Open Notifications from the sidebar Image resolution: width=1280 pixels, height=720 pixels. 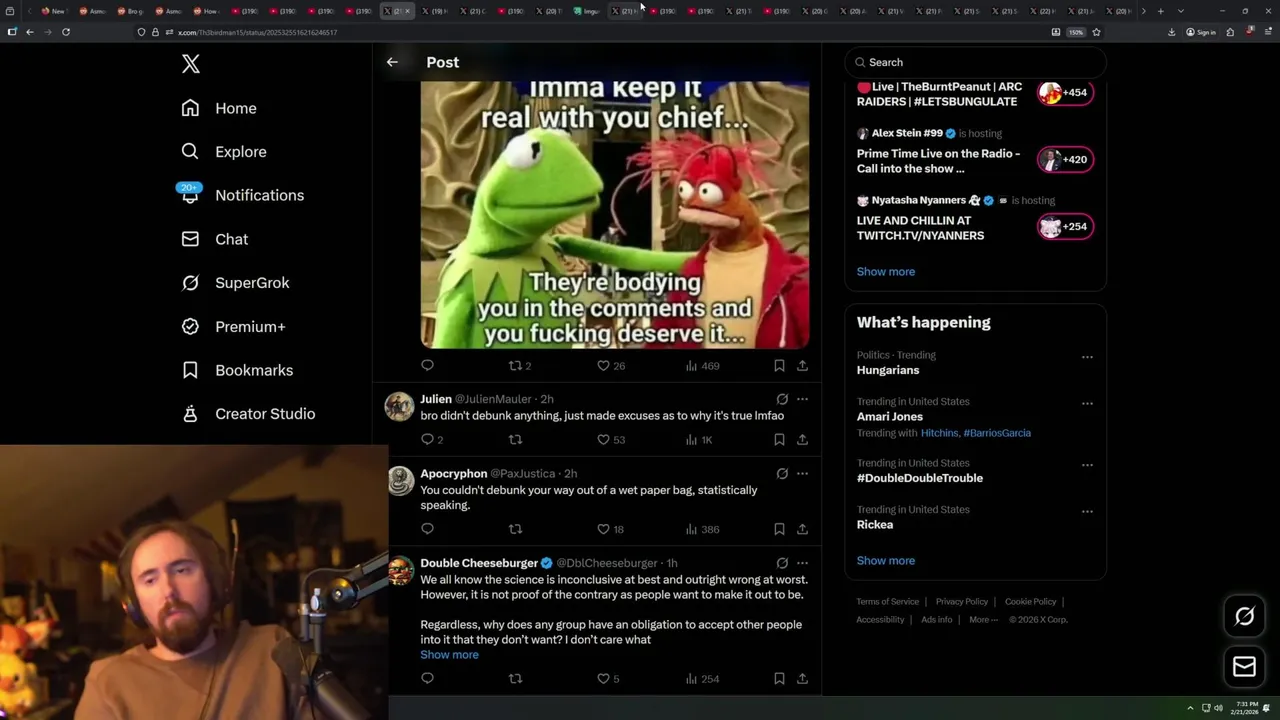[x=258, y=195]
